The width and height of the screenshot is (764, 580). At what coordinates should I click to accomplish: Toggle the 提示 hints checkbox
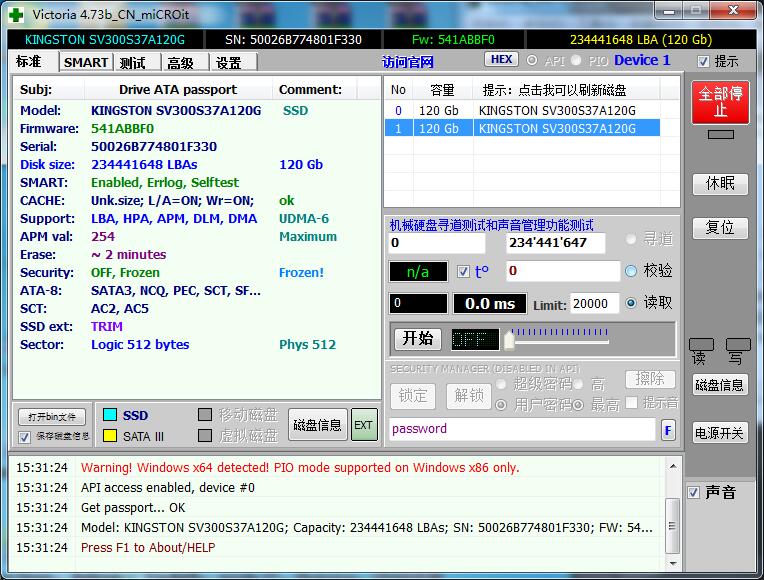click(704, 61)
